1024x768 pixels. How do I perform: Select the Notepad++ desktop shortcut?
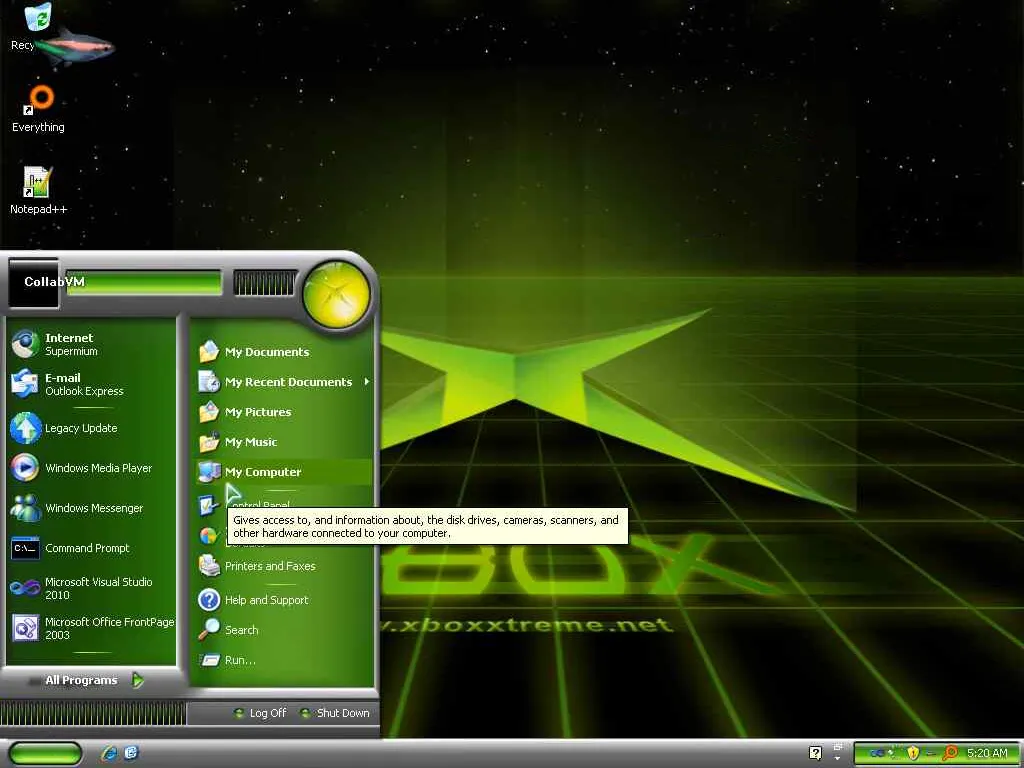point(38,191)
